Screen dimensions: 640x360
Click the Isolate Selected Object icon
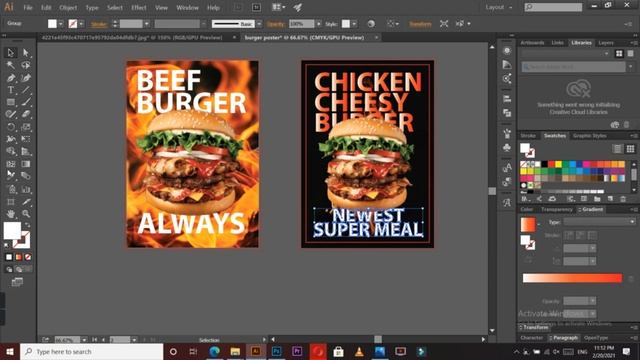[444, 24]
